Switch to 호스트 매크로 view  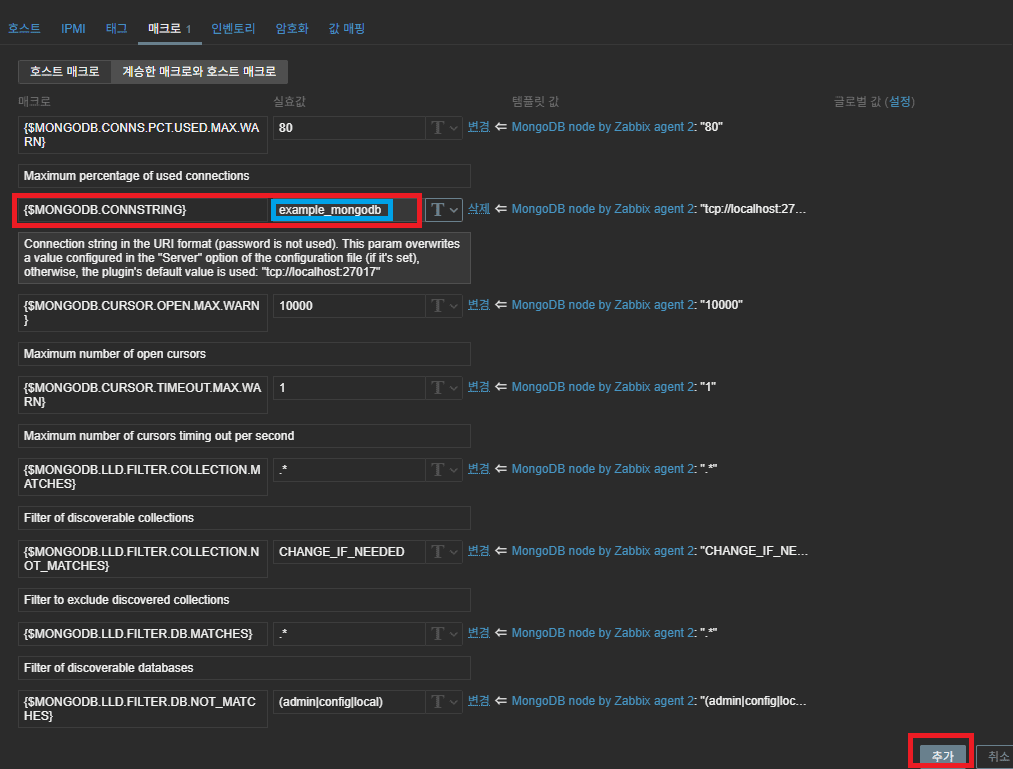64,71
